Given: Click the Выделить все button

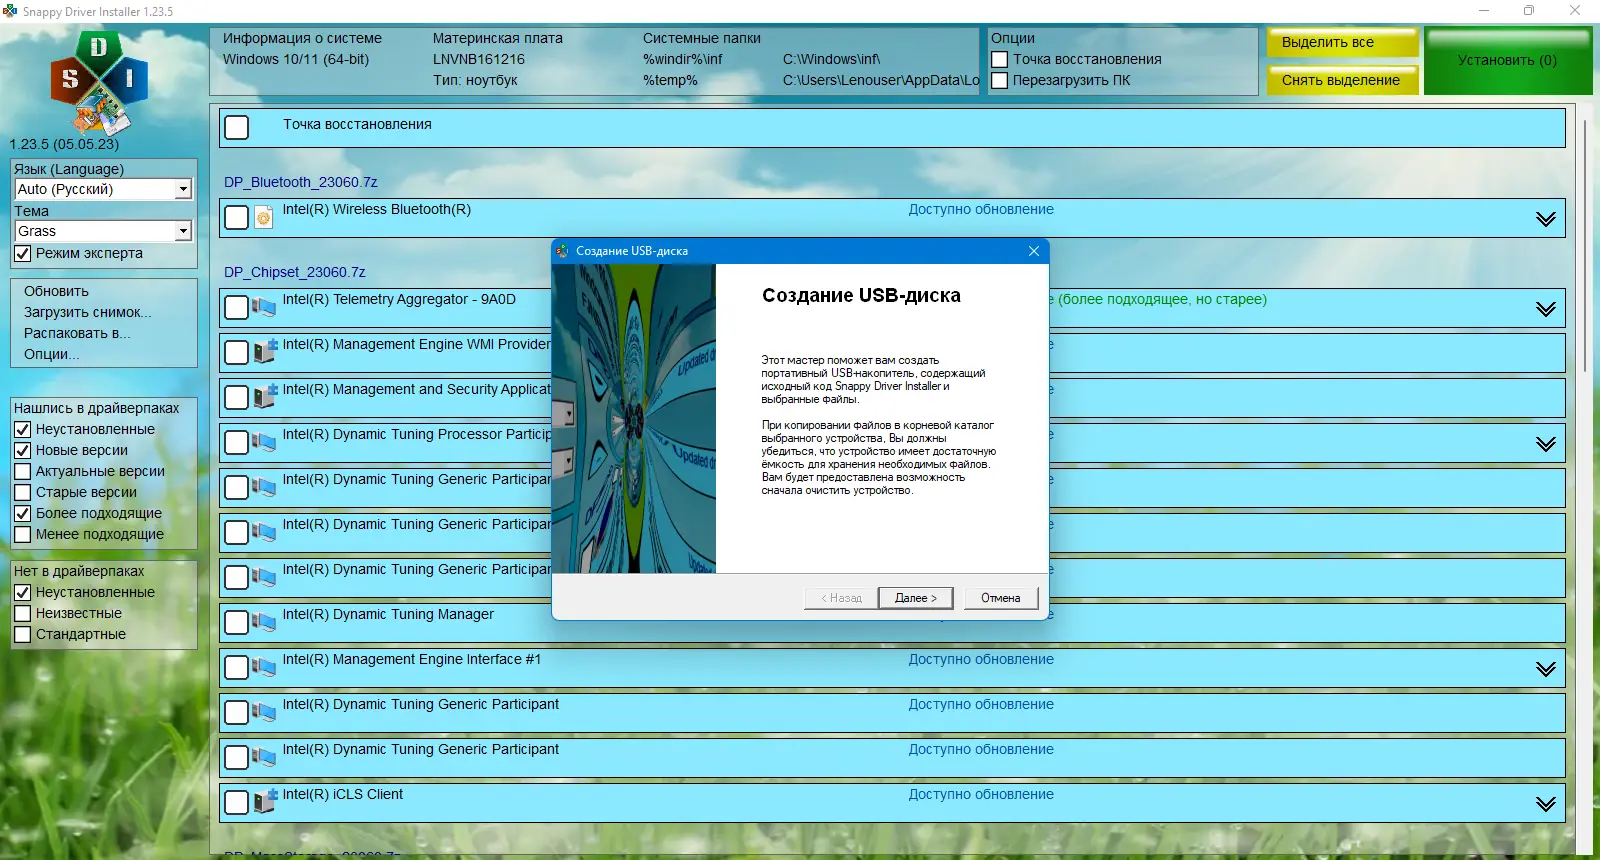Looking at the screenshot, I should 1342,42.
